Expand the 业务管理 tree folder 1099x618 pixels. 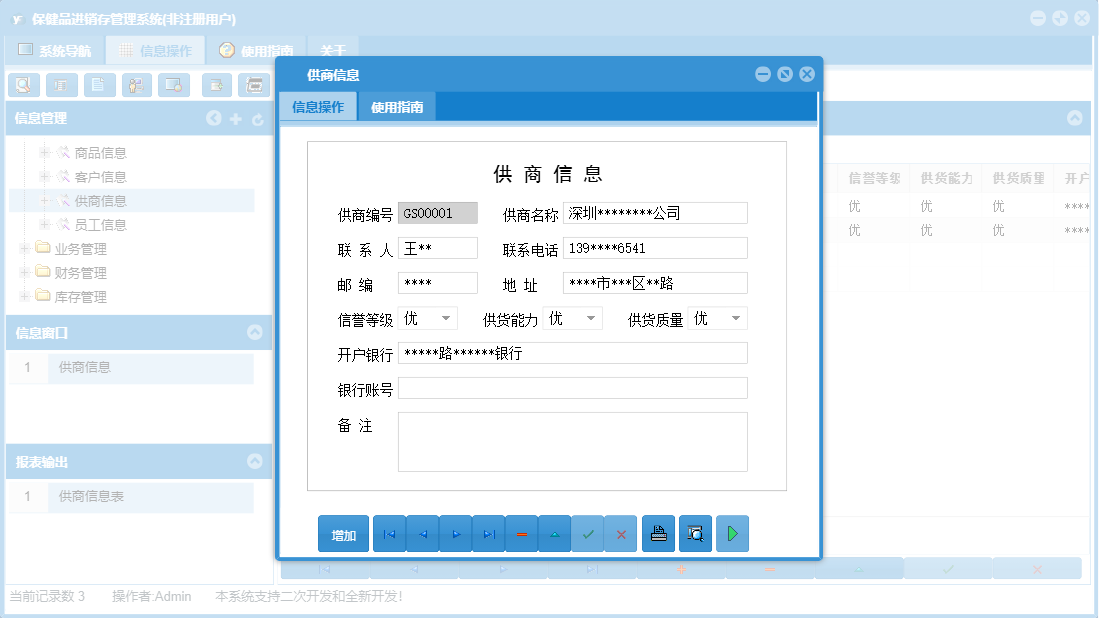coord(22,249)
